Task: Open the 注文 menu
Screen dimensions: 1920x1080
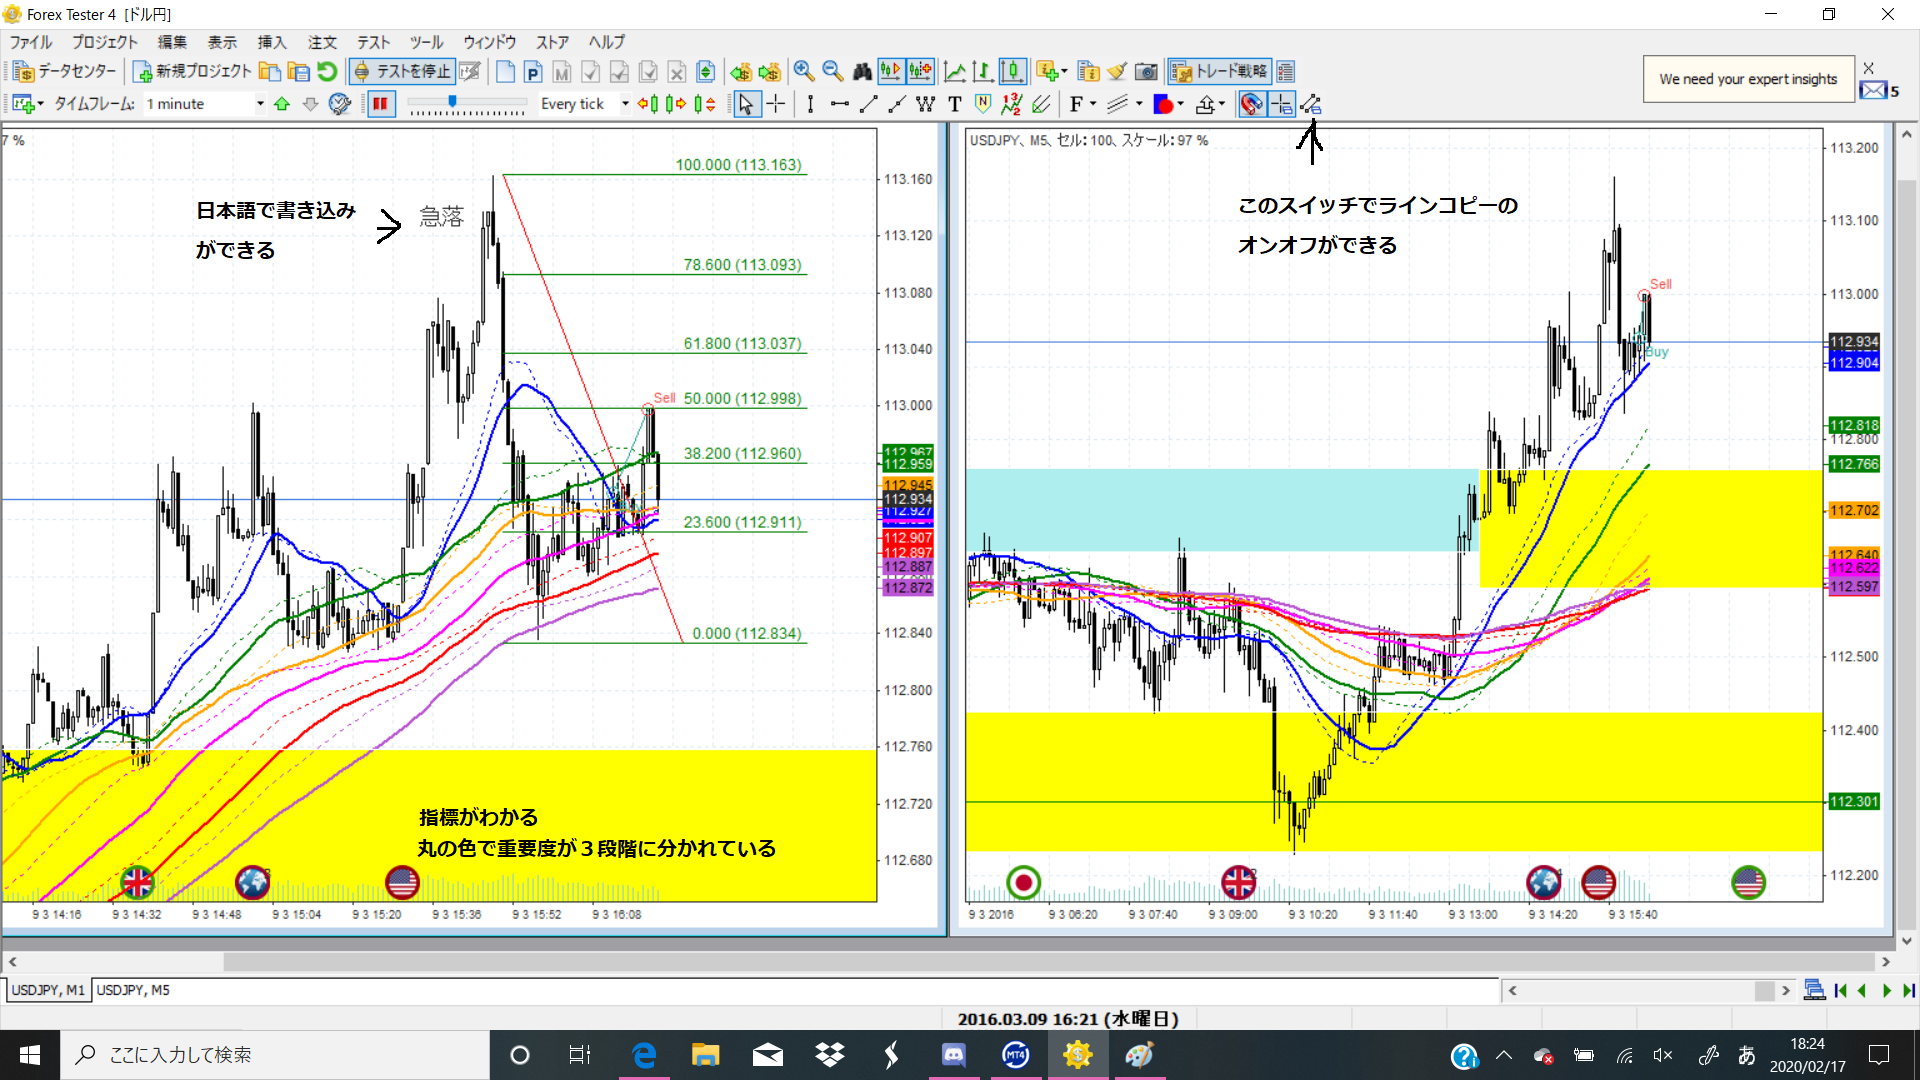Action: coord(322,42)
